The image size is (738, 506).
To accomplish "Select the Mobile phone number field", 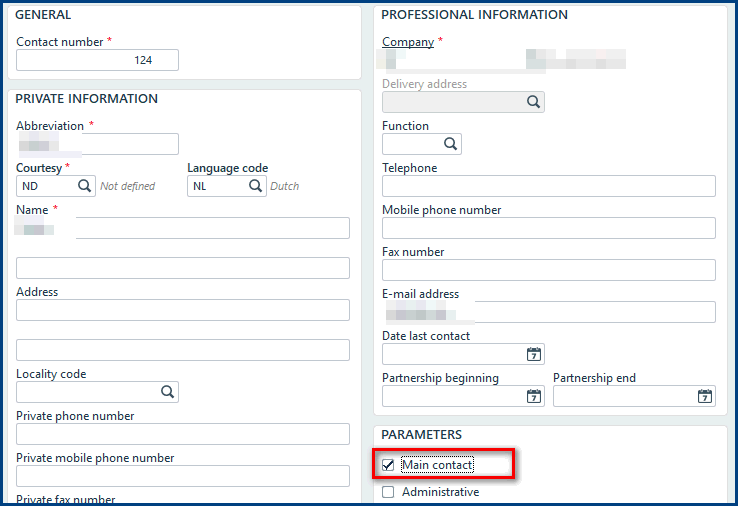I will tap(548, 228).
